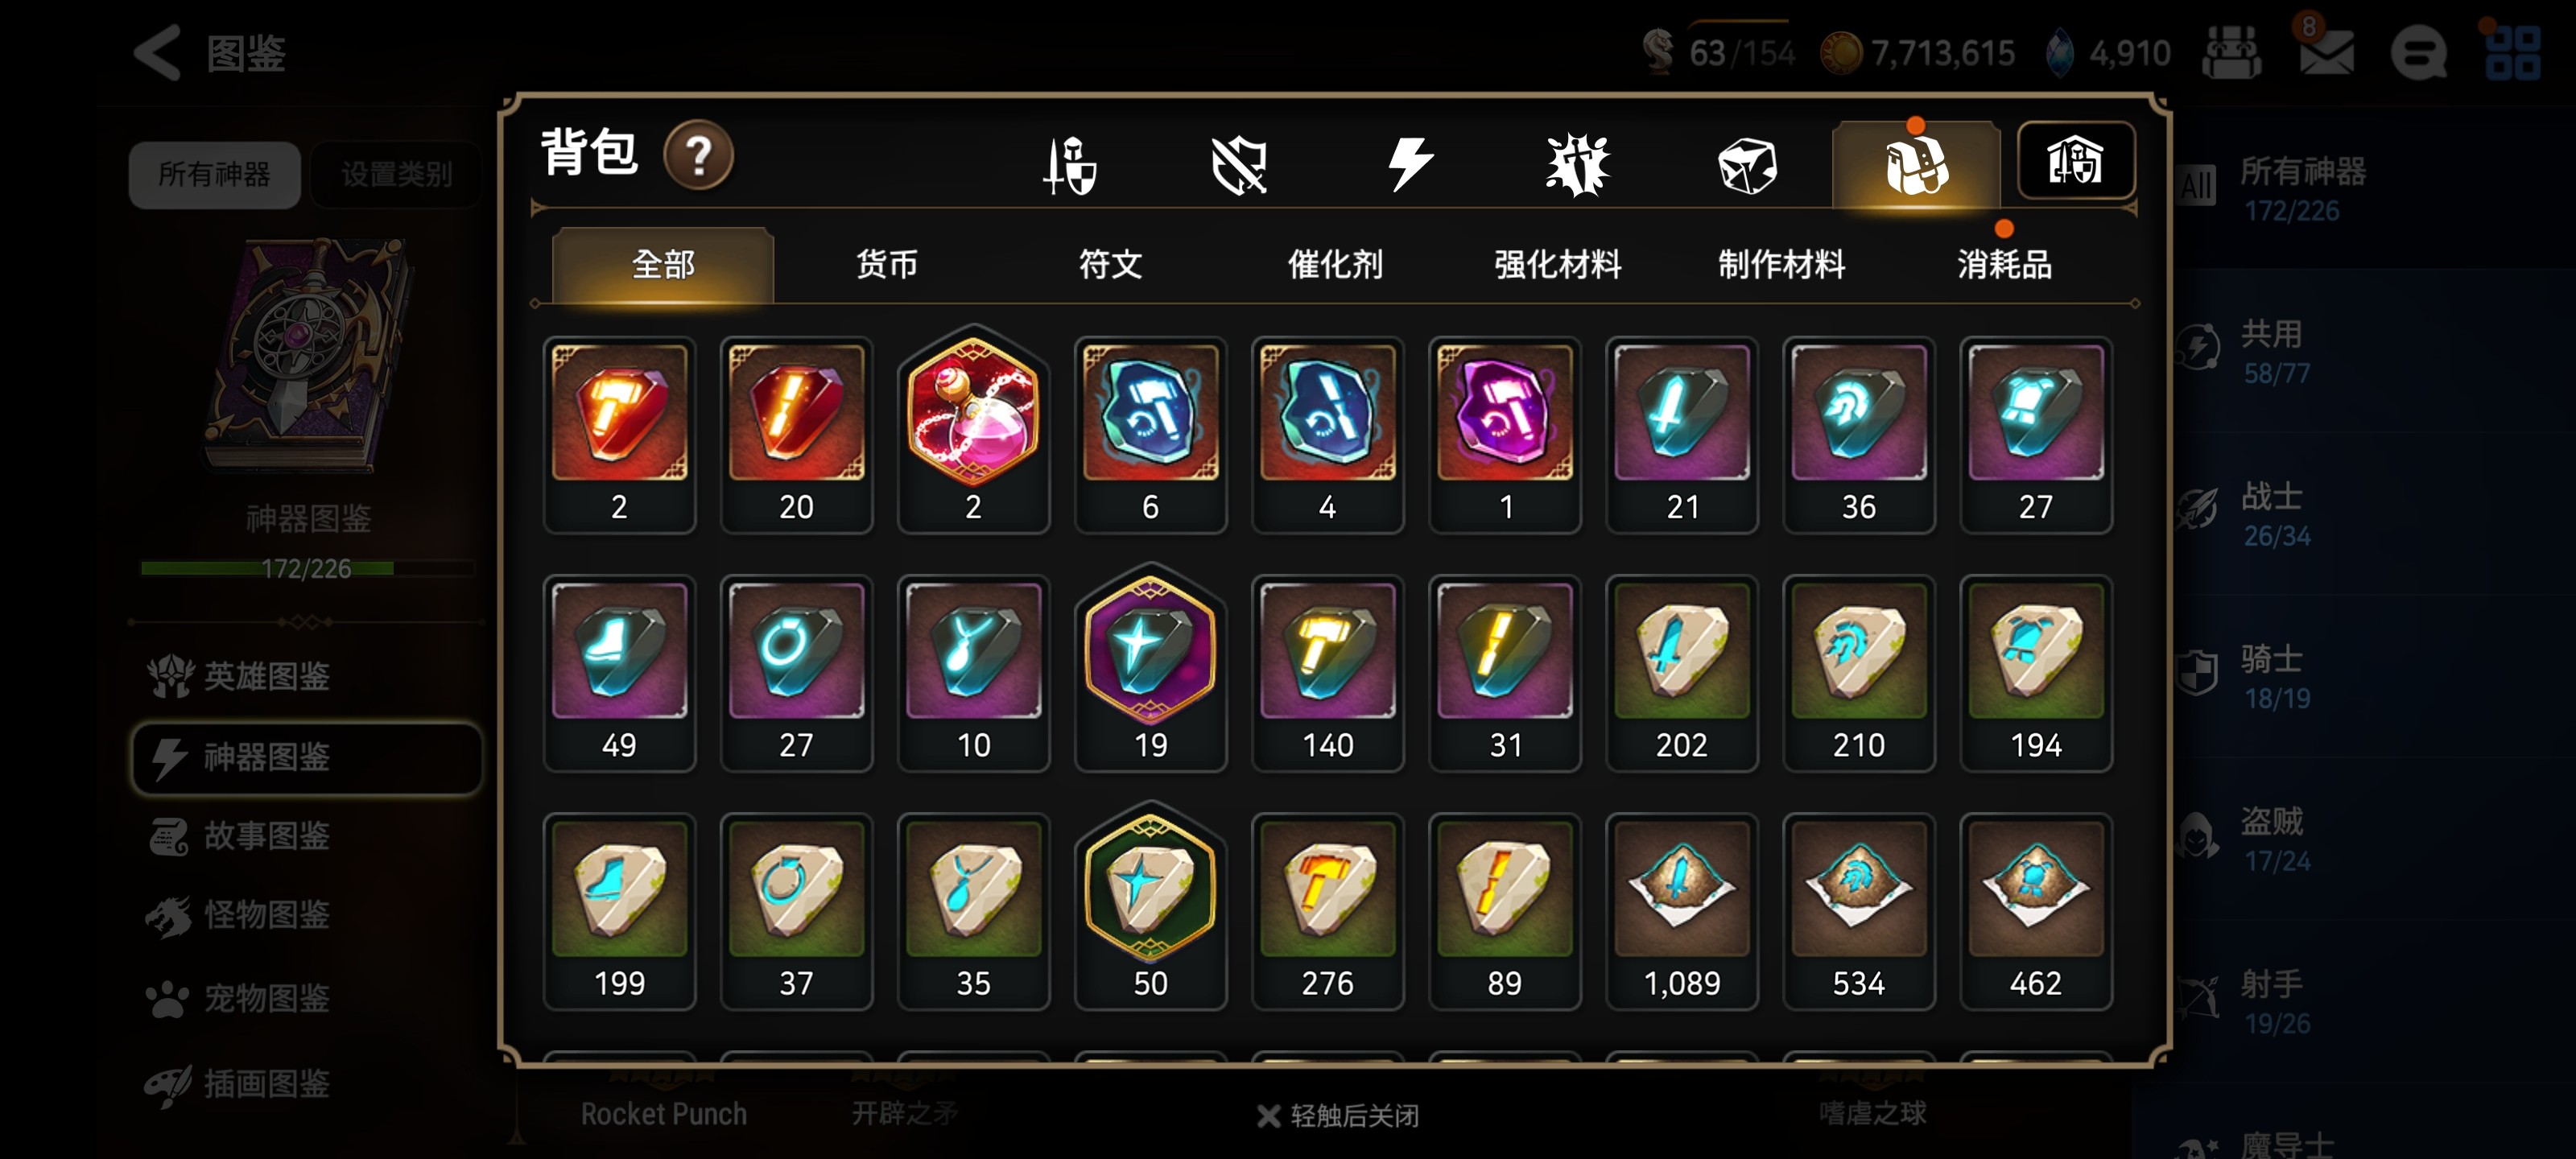Go back with the arrow next to 图鉴
The width and height of the screenshot is (2576, 1159).
(x=158, y=52)
